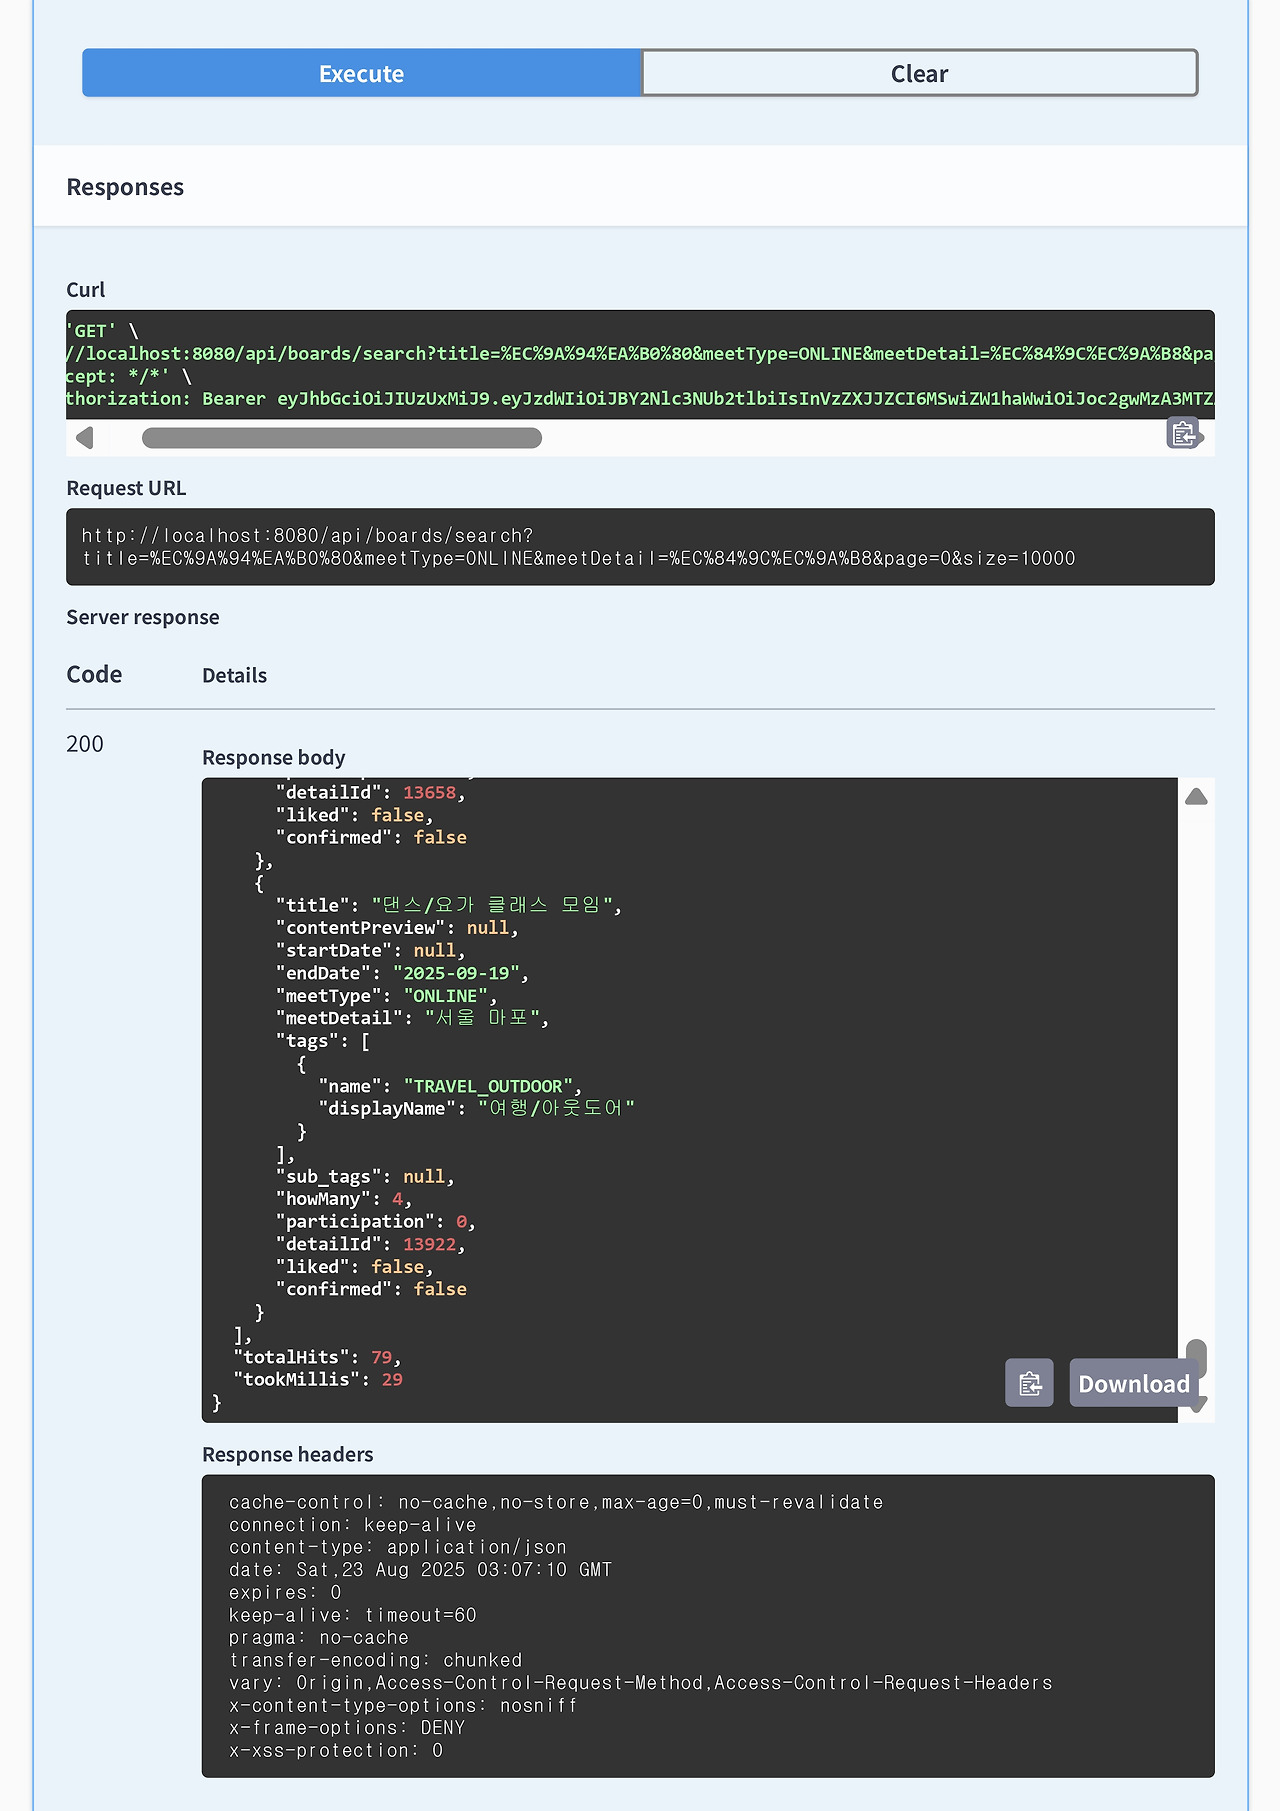Copy the curl command to clipboard
This screenshot has height=1811, width=1280.
[x=1183, y=434]
